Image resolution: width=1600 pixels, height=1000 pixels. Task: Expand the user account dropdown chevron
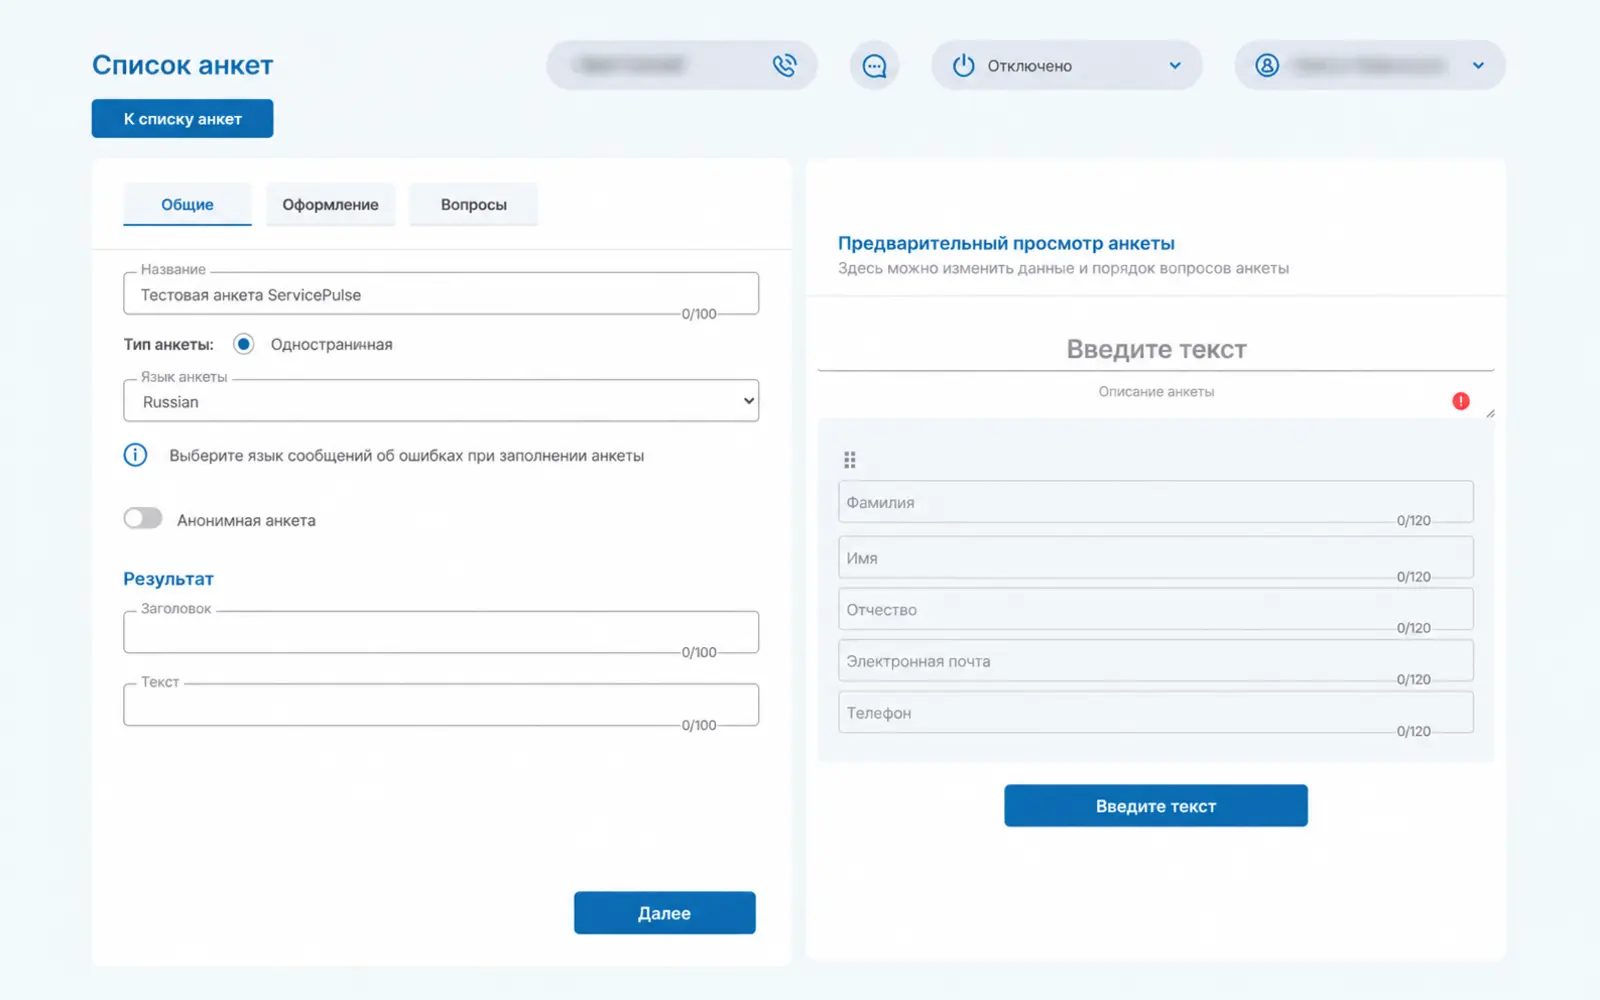click(1478, 65)
